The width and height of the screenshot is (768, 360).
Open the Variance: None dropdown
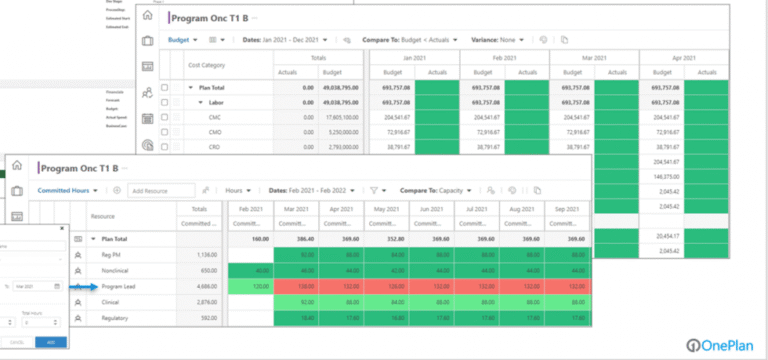498,40
